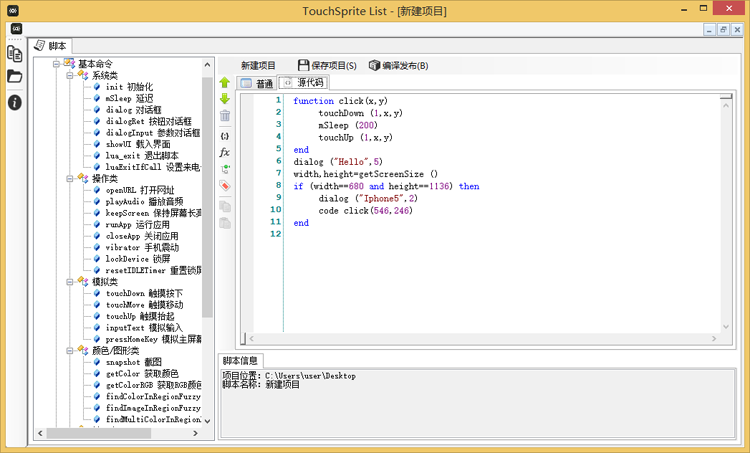Image resolution: width=750 pixels, height=453 pixels.
Task: Select inputText 模拟输入 command
Action: (x=144, y=328)
